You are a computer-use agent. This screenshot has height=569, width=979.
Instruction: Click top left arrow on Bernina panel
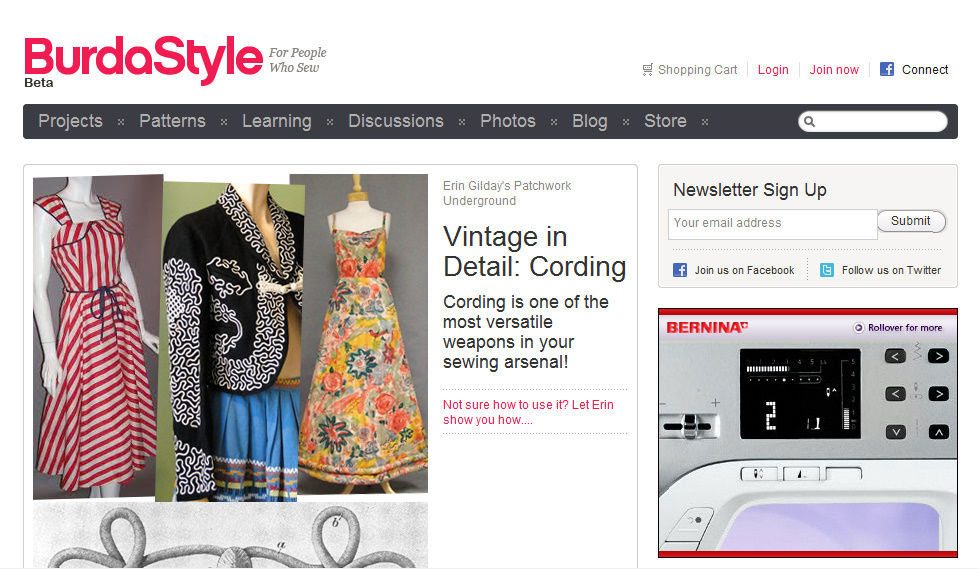point(895,357)
